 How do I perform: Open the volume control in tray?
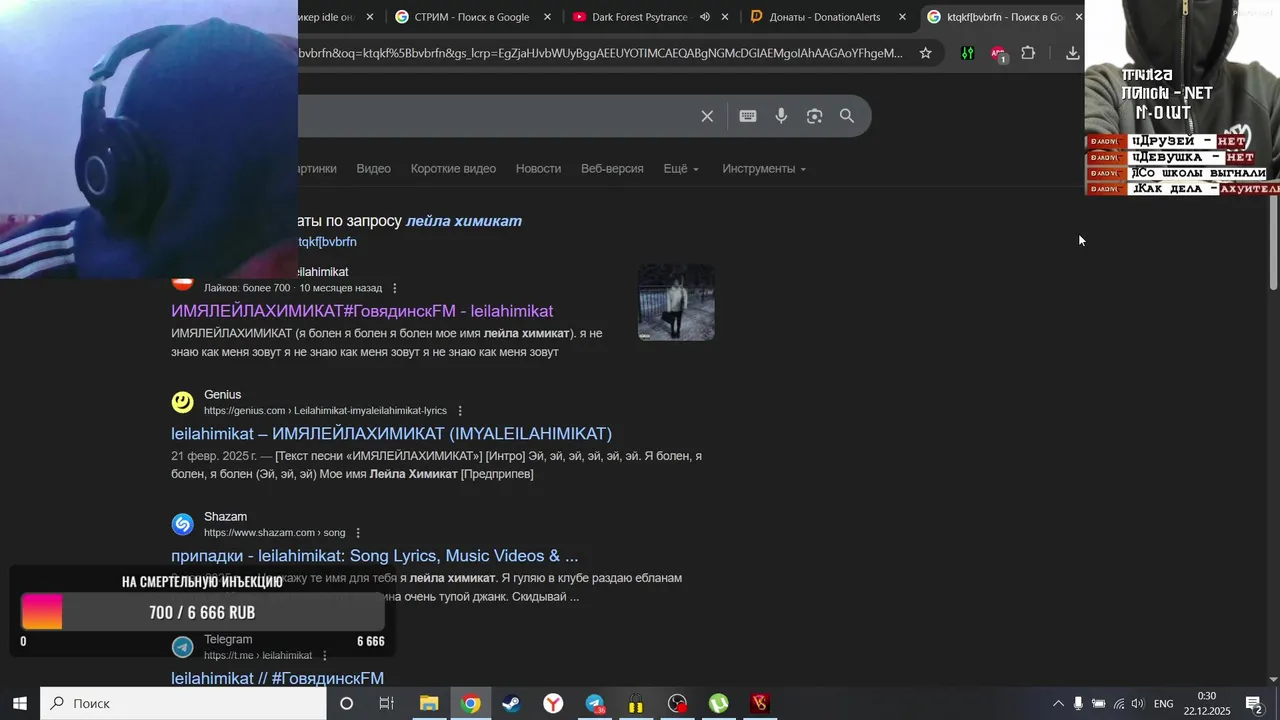coord(1137,703)
